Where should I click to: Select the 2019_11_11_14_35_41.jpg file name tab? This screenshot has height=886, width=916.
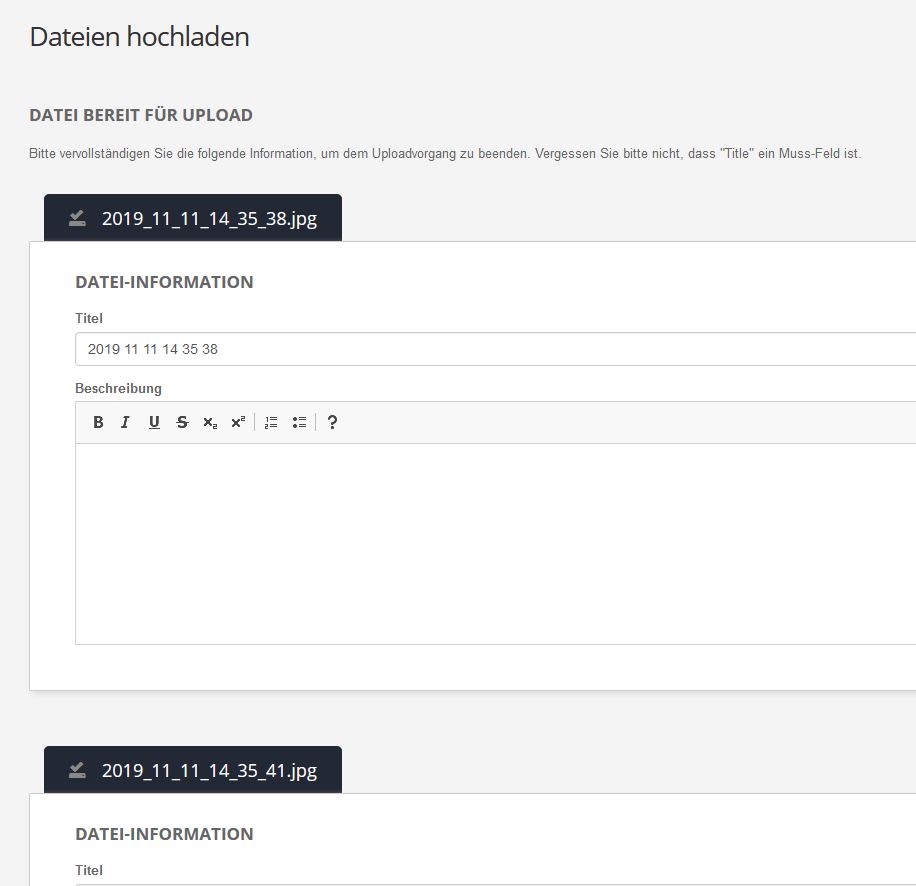tap(209, 770)
